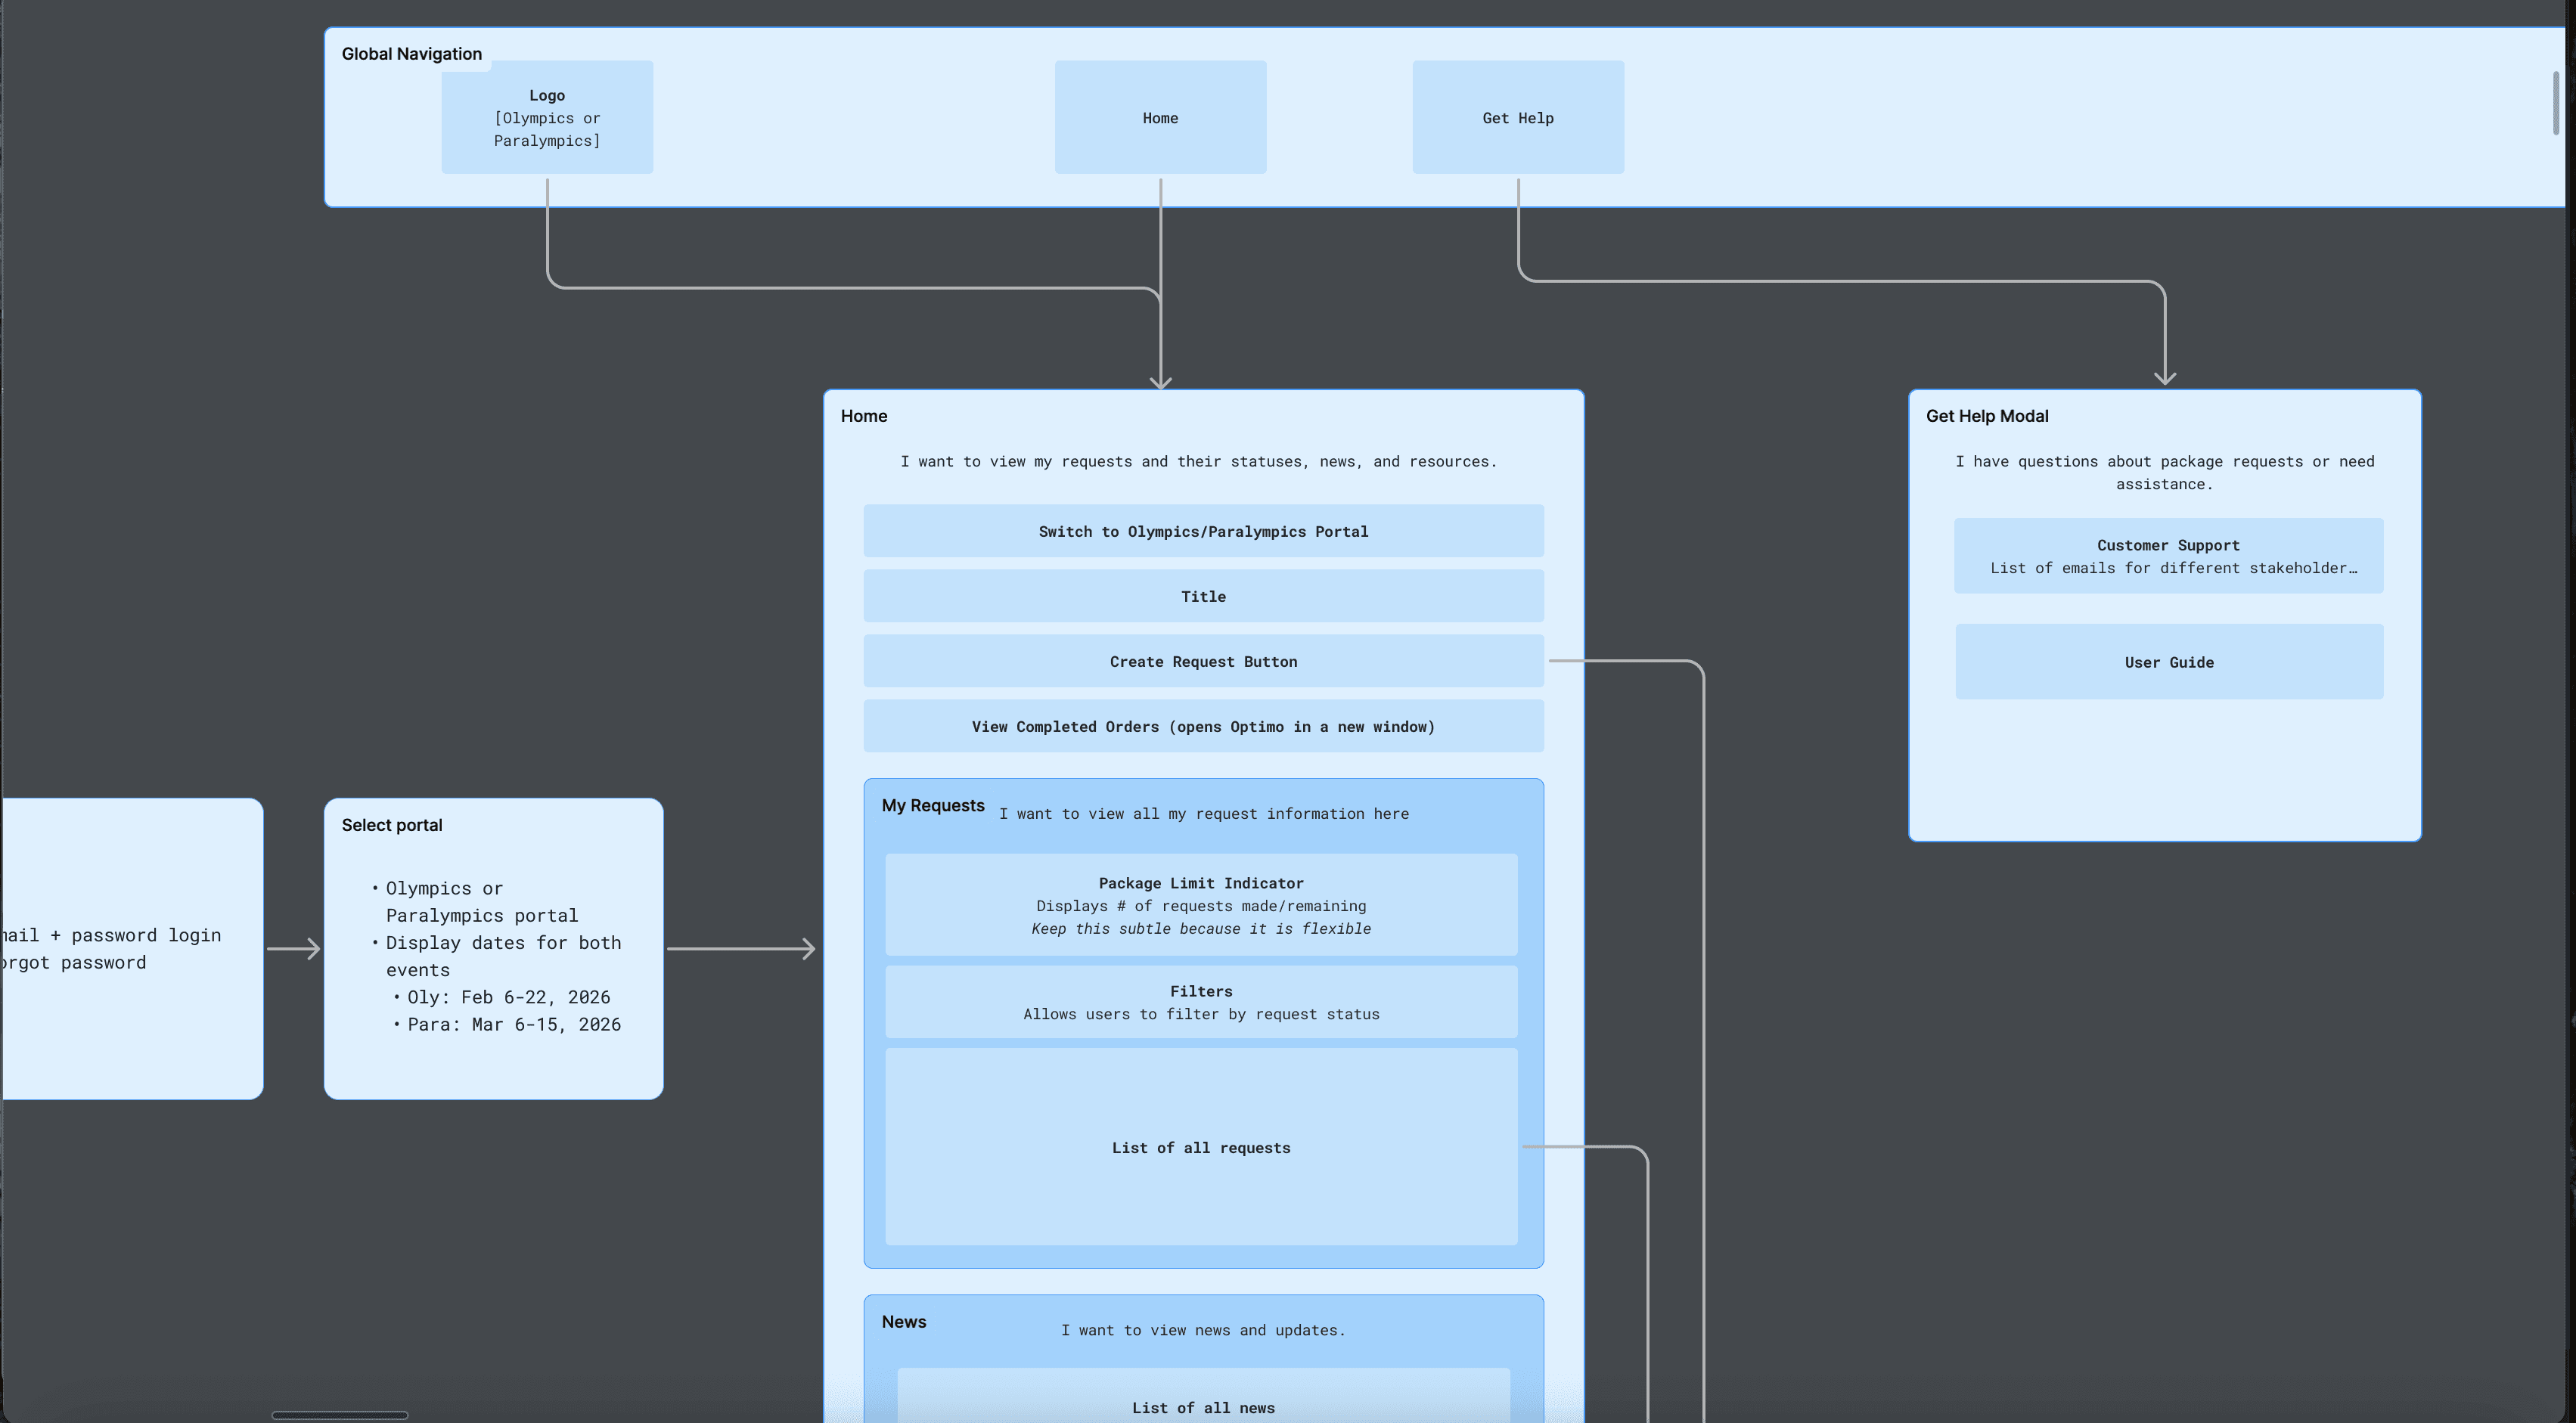Image resolution: width=2576 pixels, height=1423 pixels.
Task: Select the Filters card in My Requests
Action: tap(1201, 1001)
